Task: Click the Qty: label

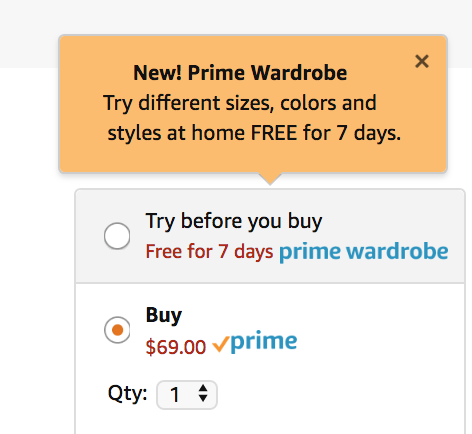Action: [x=128, y=394]
